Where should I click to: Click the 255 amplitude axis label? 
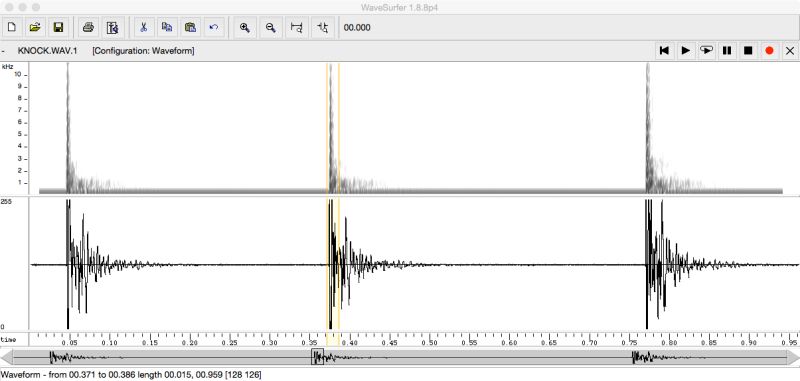pos(7,201)
